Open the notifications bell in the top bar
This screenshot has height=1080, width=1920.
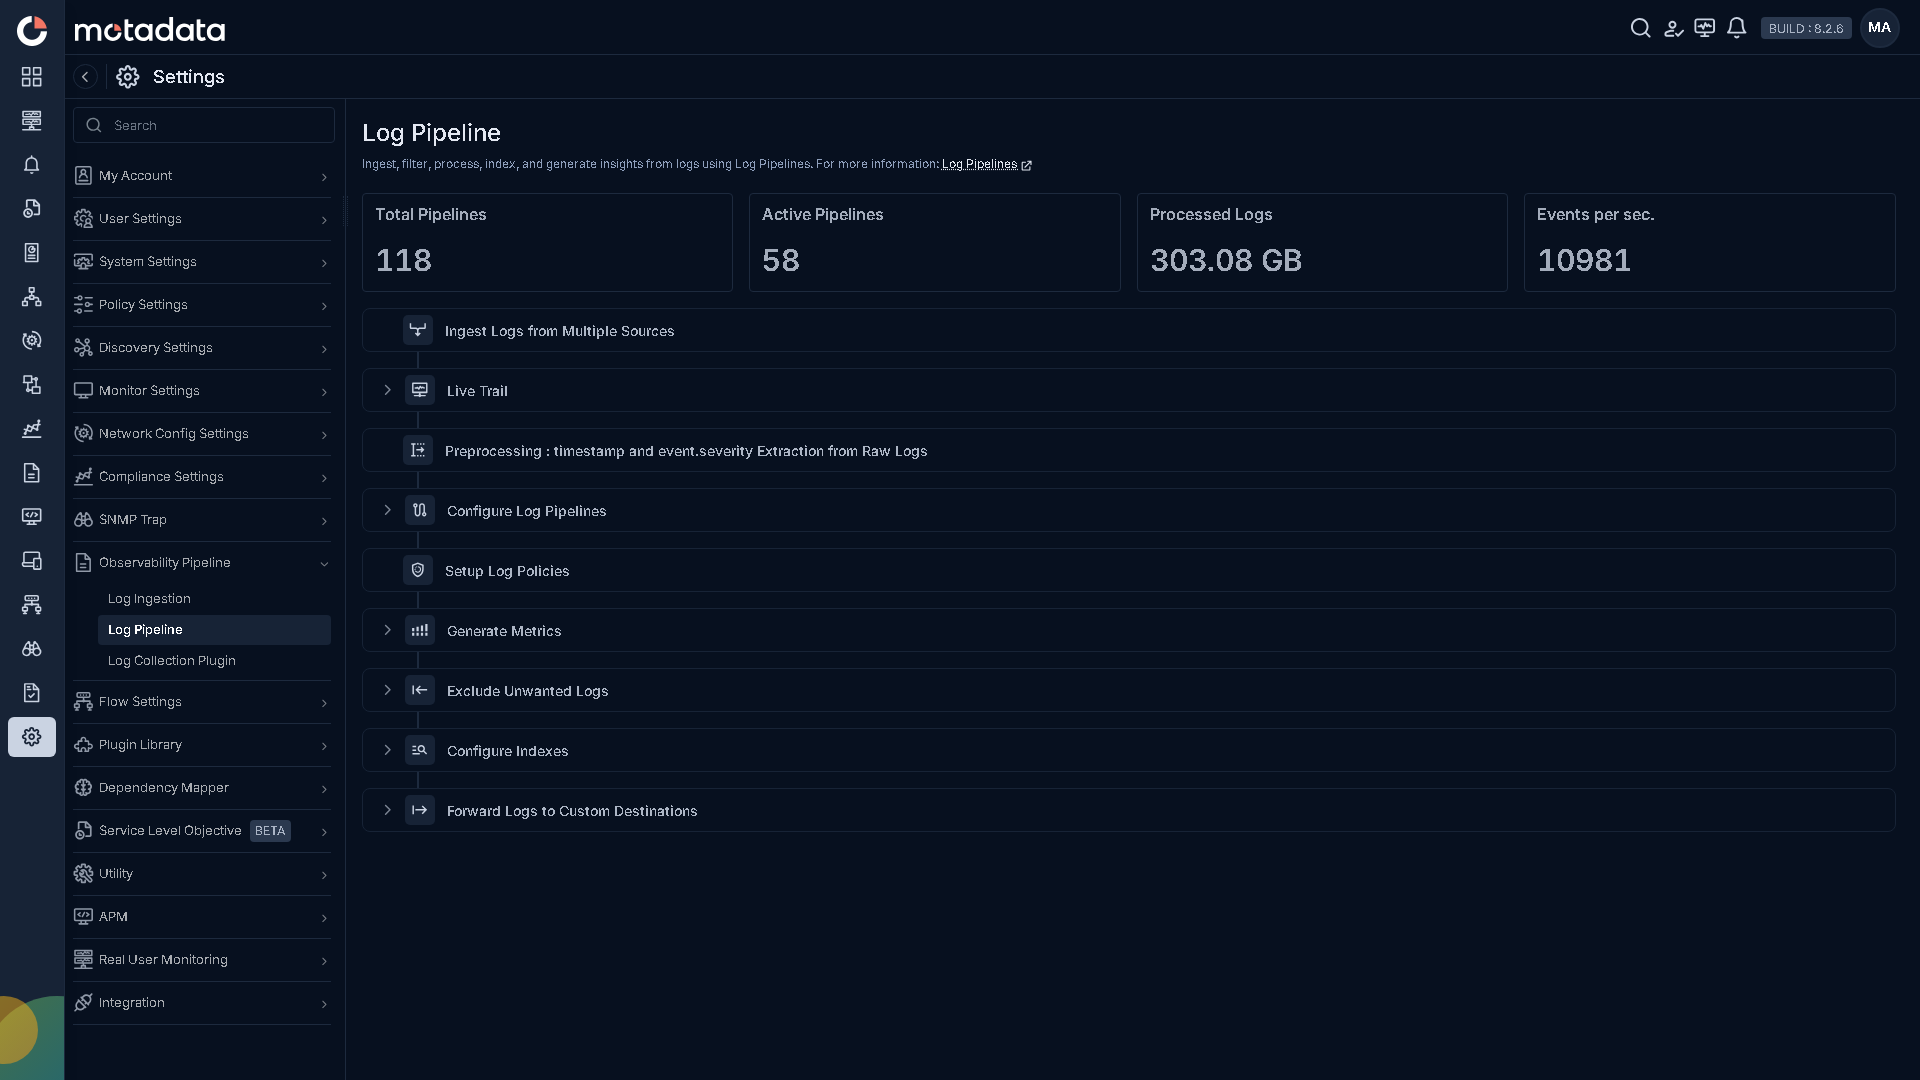pos(1737,28)
